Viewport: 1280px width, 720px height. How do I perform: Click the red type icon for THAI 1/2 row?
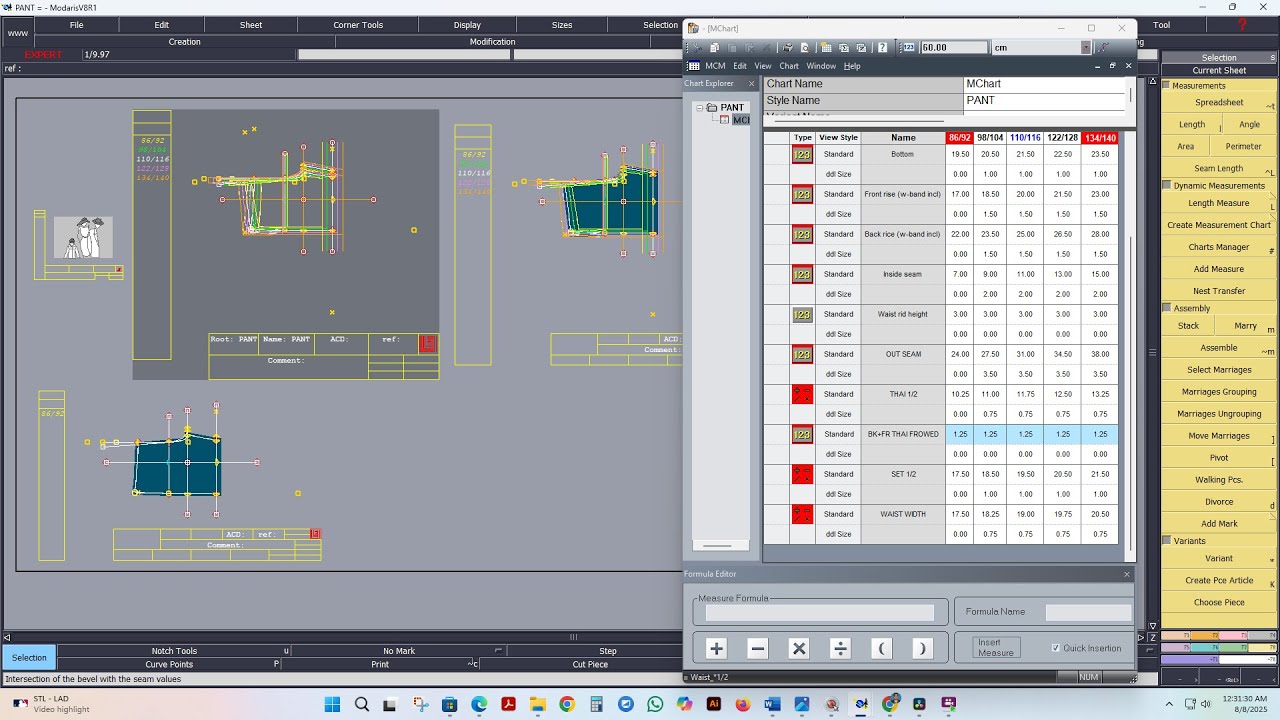(802, 394)
